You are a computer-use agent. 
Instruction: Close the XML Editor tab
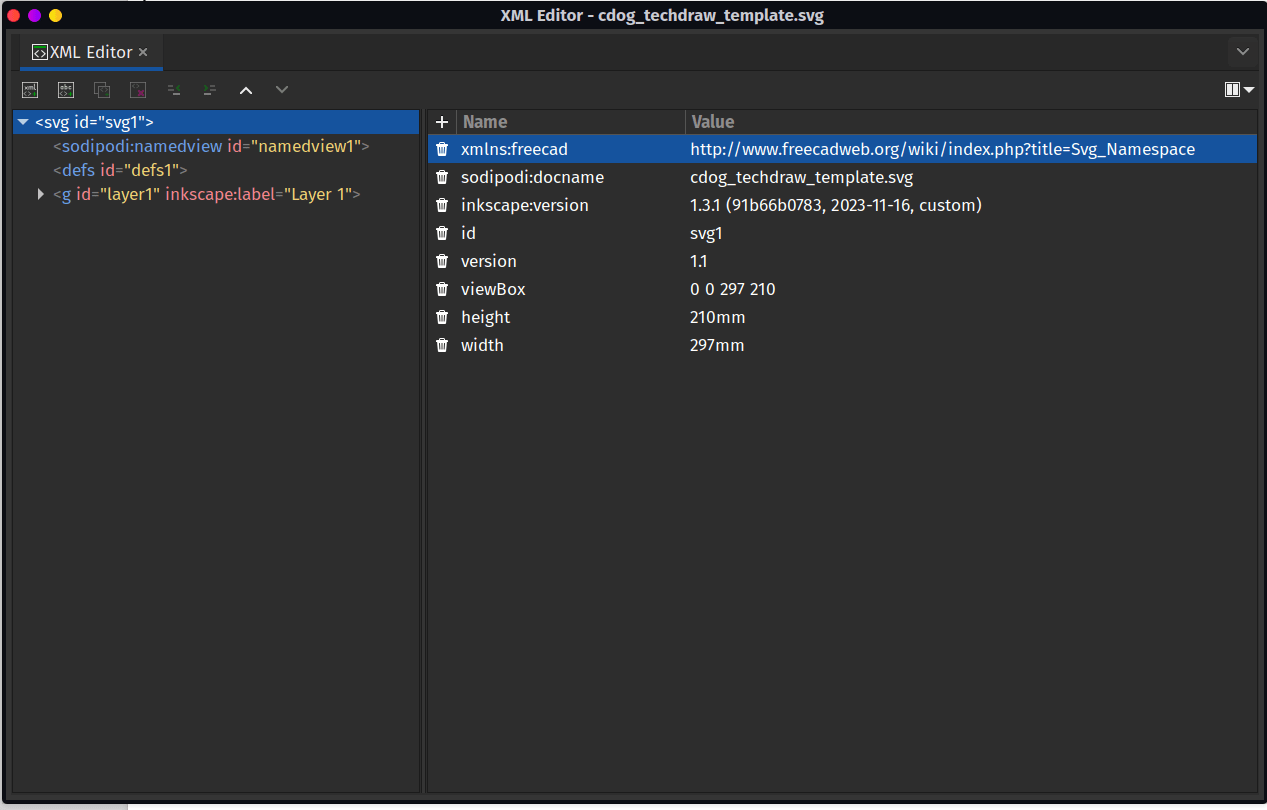[x=143, y=52]
